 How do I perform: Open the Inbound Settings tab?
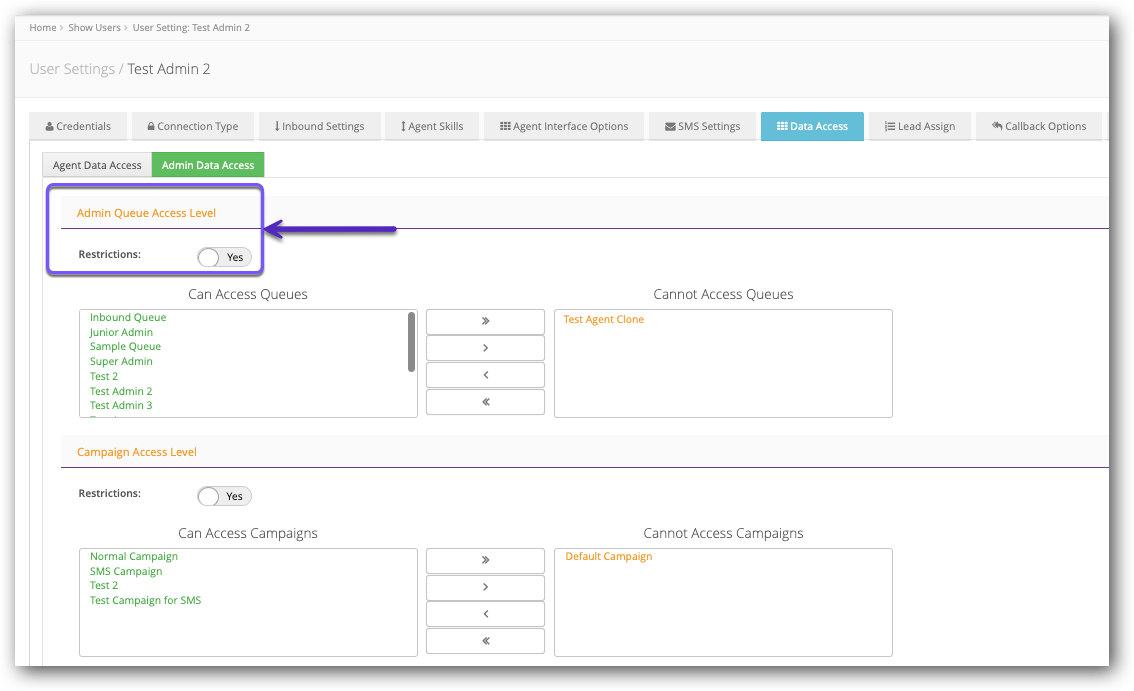pos(319,126)
